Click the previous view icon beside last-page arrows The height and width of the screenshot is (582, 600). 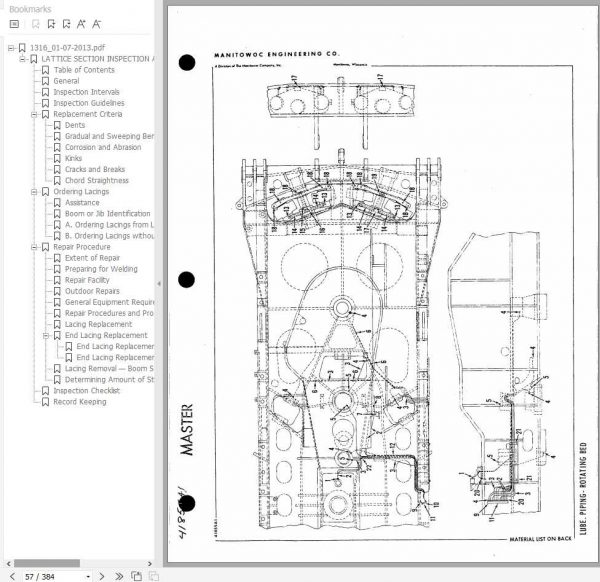(x=136, y=576)
